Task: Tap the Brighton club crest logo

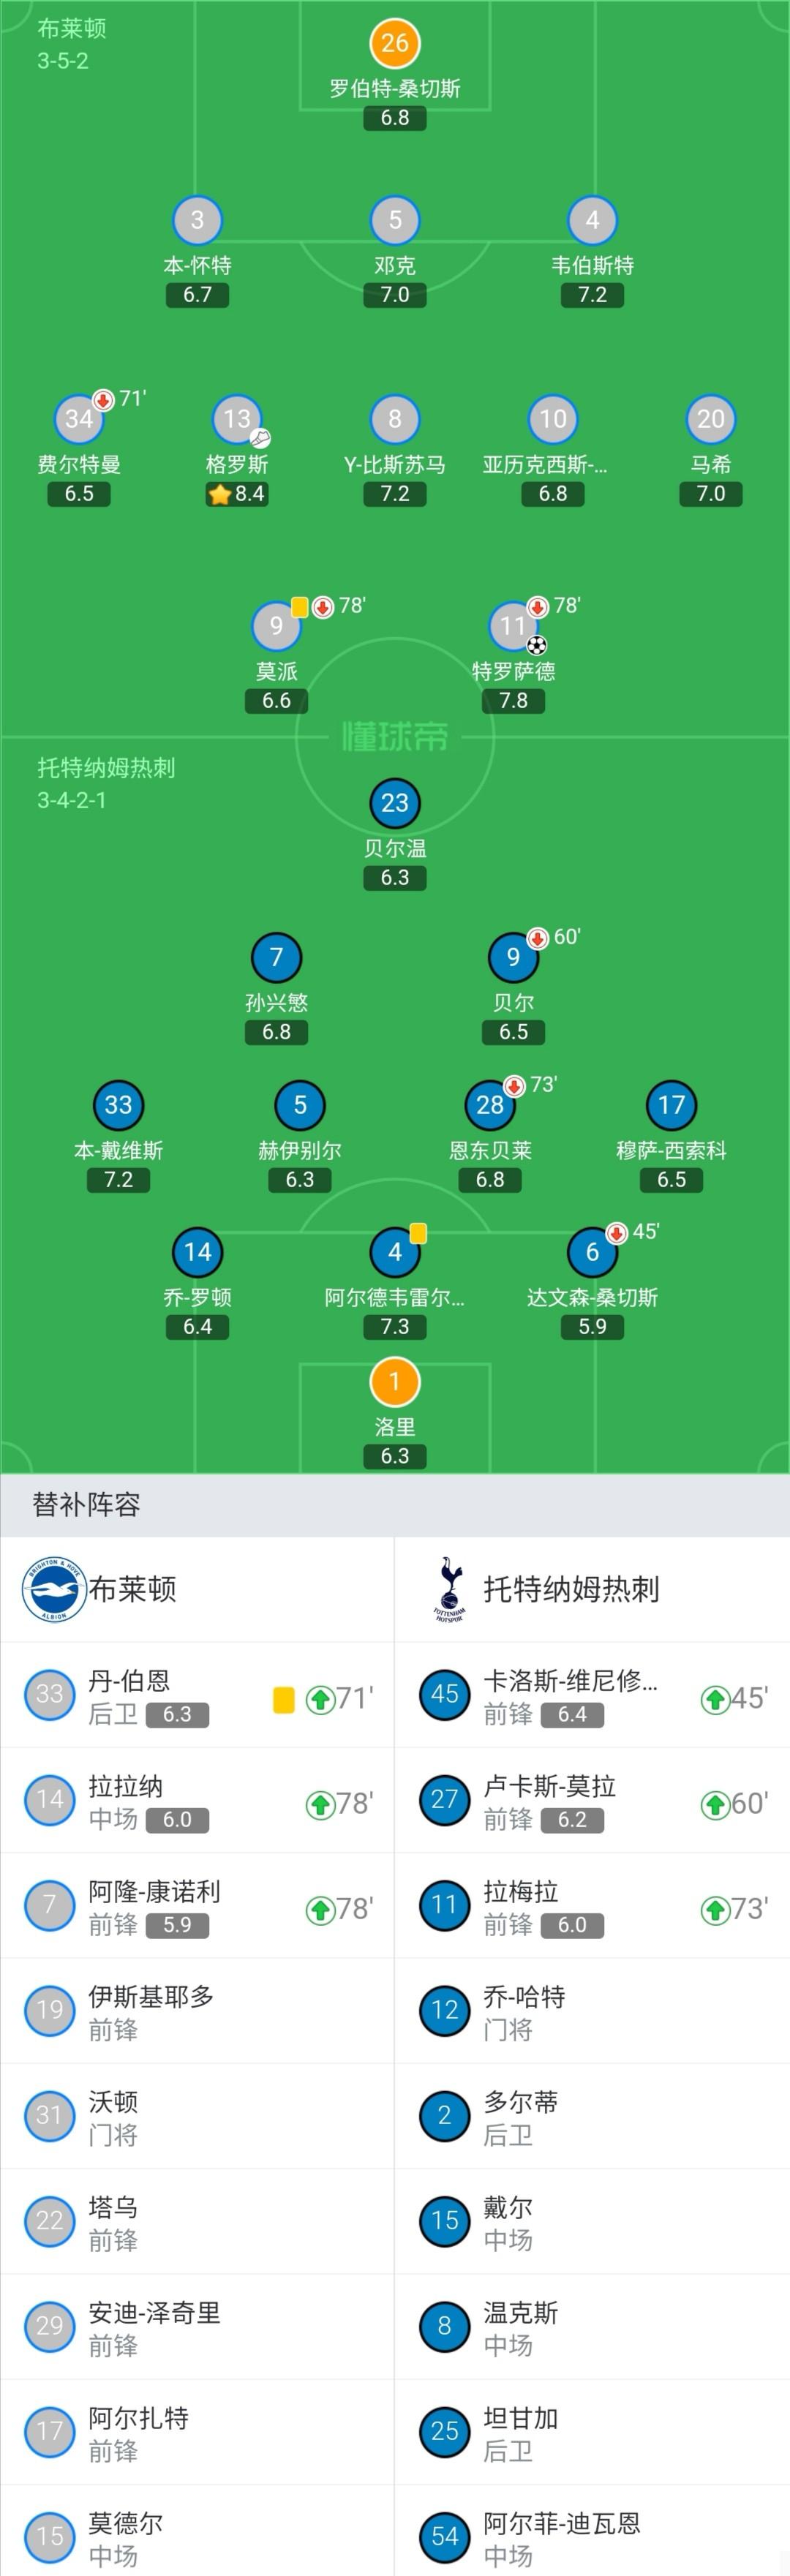Action: (54, 1589)
